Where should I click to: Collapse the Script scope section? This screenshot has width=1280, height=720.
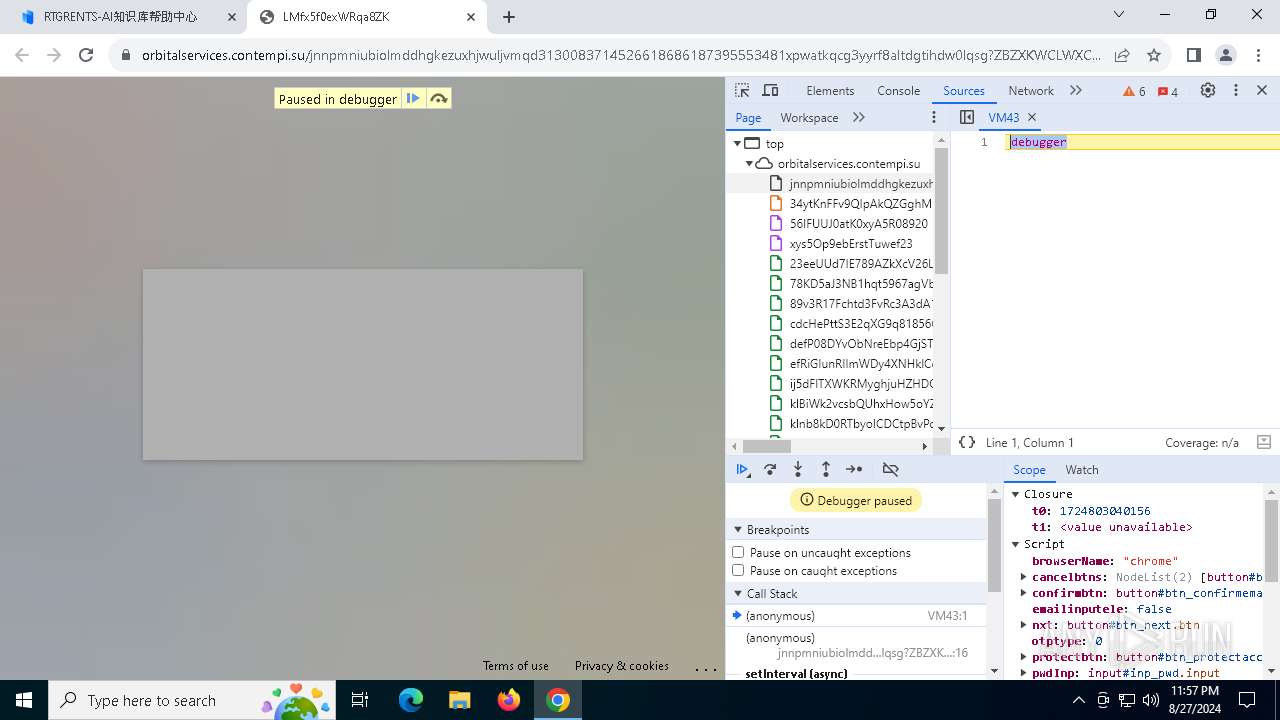pyautogui.click(x=1015, y=544)
